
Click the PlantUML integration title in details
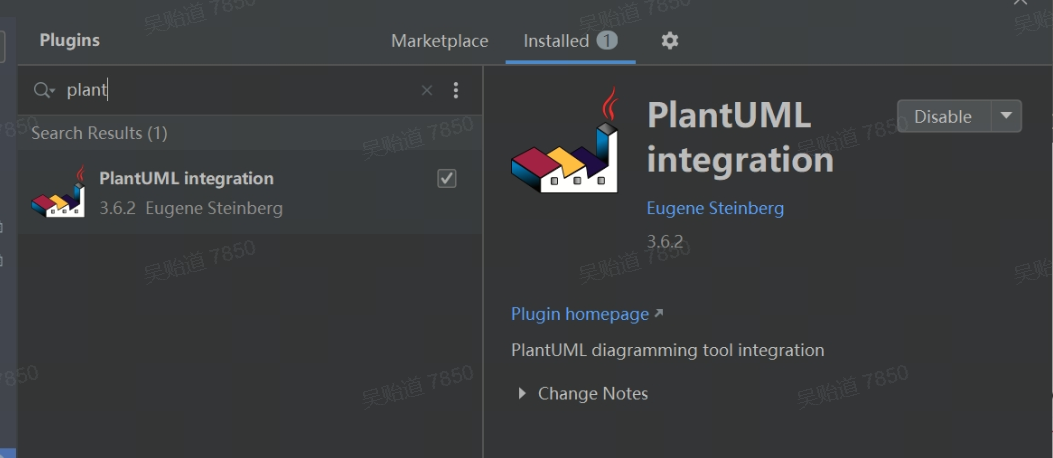pyautogui.click(x=740, y=137)
